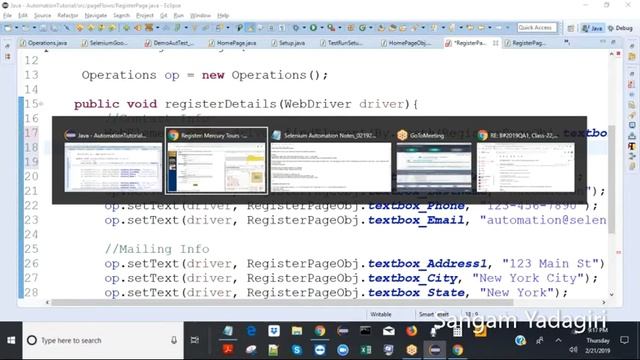Image resolution: width=640 pixels, height=360 pixels.
Task: Open the Action Center notifications icon
Action: [624, 340]
